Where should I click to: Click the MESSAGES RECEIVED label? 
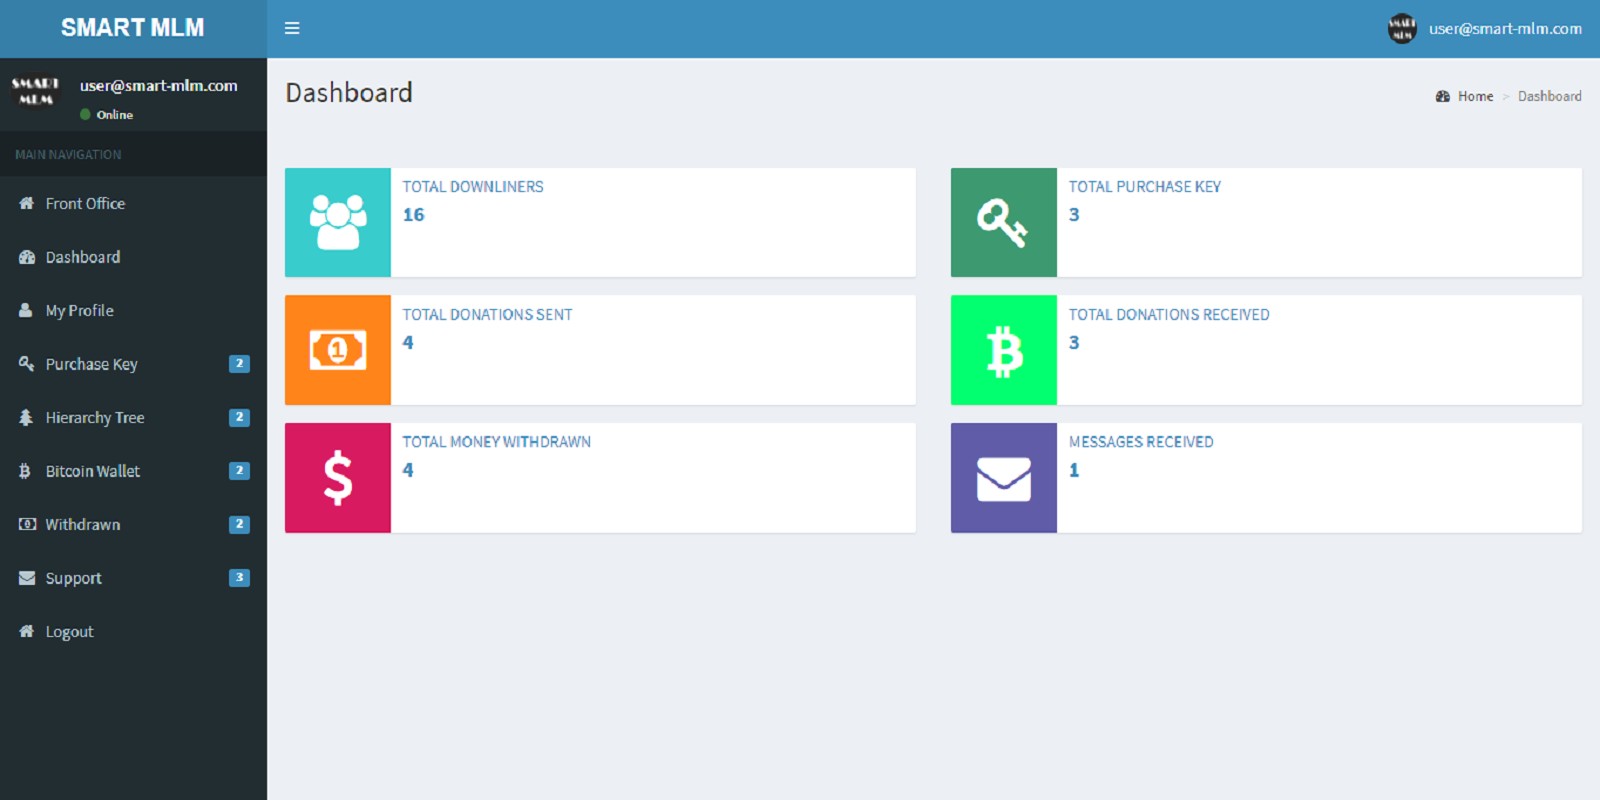click(x=1141, y=442)
